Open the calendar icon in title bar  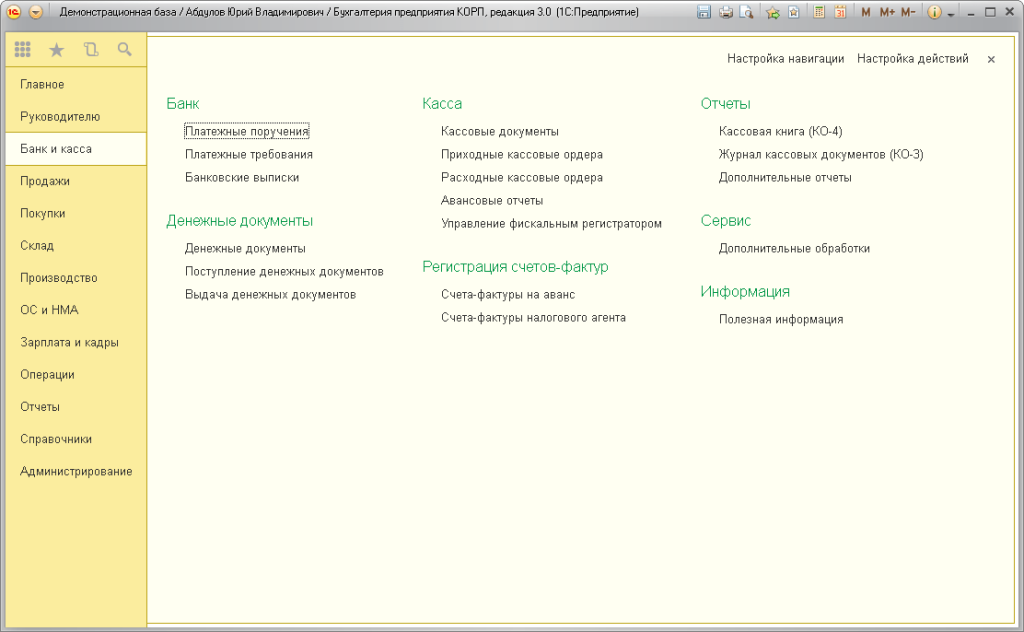point(840,12)
